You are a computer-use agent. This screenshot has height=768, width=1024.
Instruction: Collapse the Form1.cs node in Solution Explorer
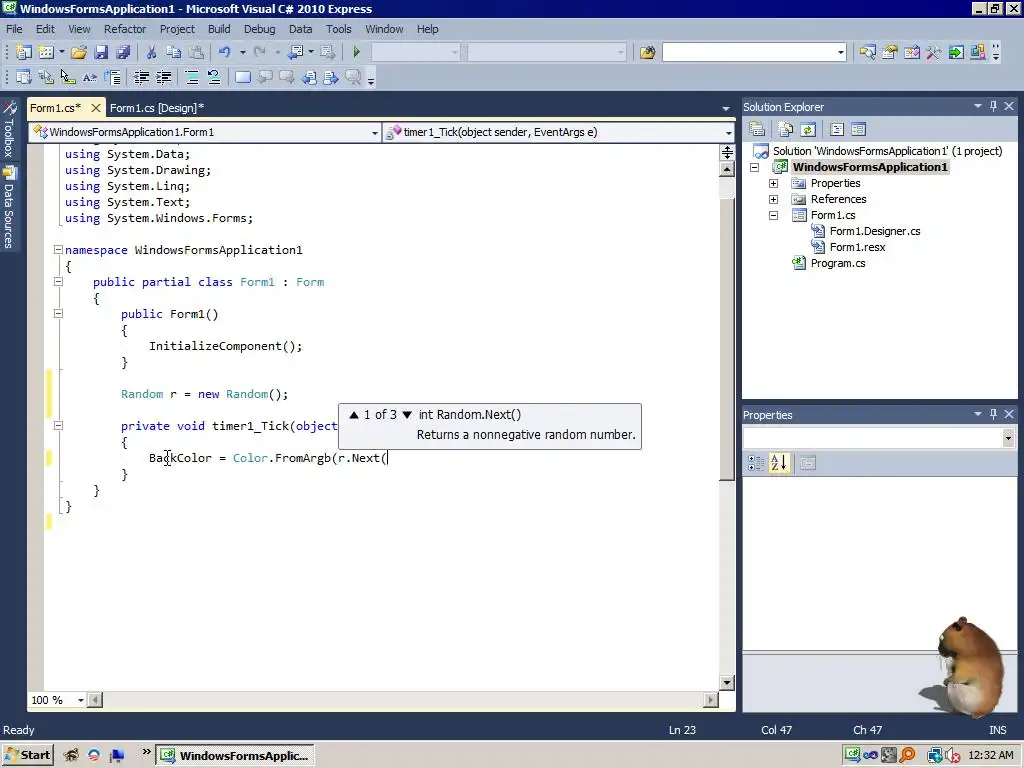(x=773, y=216)
